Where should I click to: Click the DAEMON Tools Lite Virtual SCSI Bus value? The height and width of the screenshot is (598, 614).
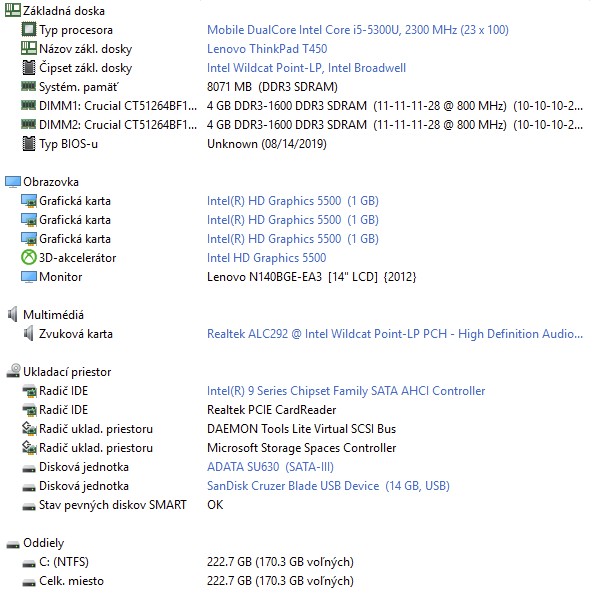(x=302, y=429)
